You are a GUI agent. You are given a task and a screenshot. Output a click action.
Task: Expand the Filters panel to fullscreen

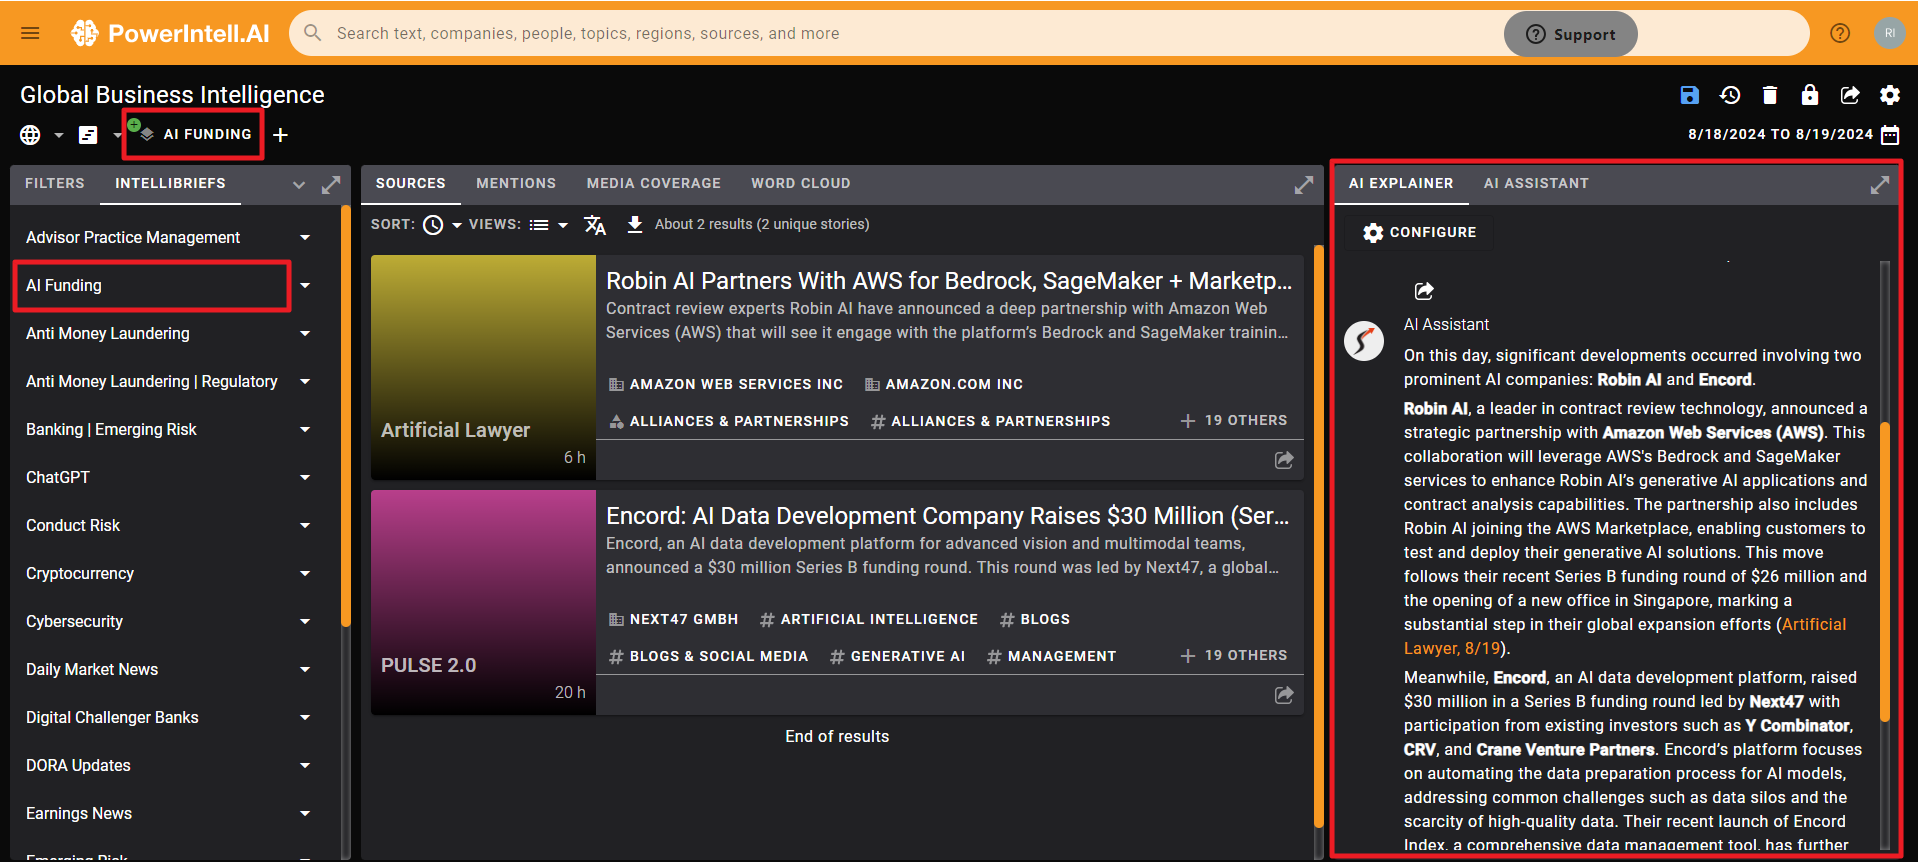tap(331, 185)
